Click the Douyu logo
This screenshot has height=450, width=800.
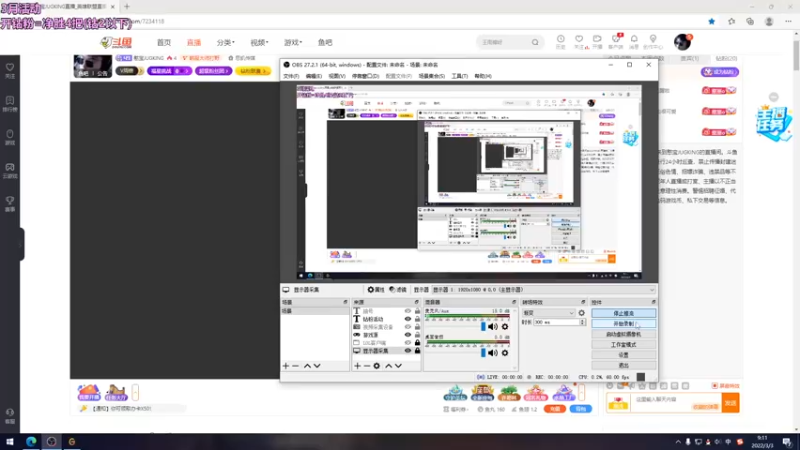coord(116,42)
